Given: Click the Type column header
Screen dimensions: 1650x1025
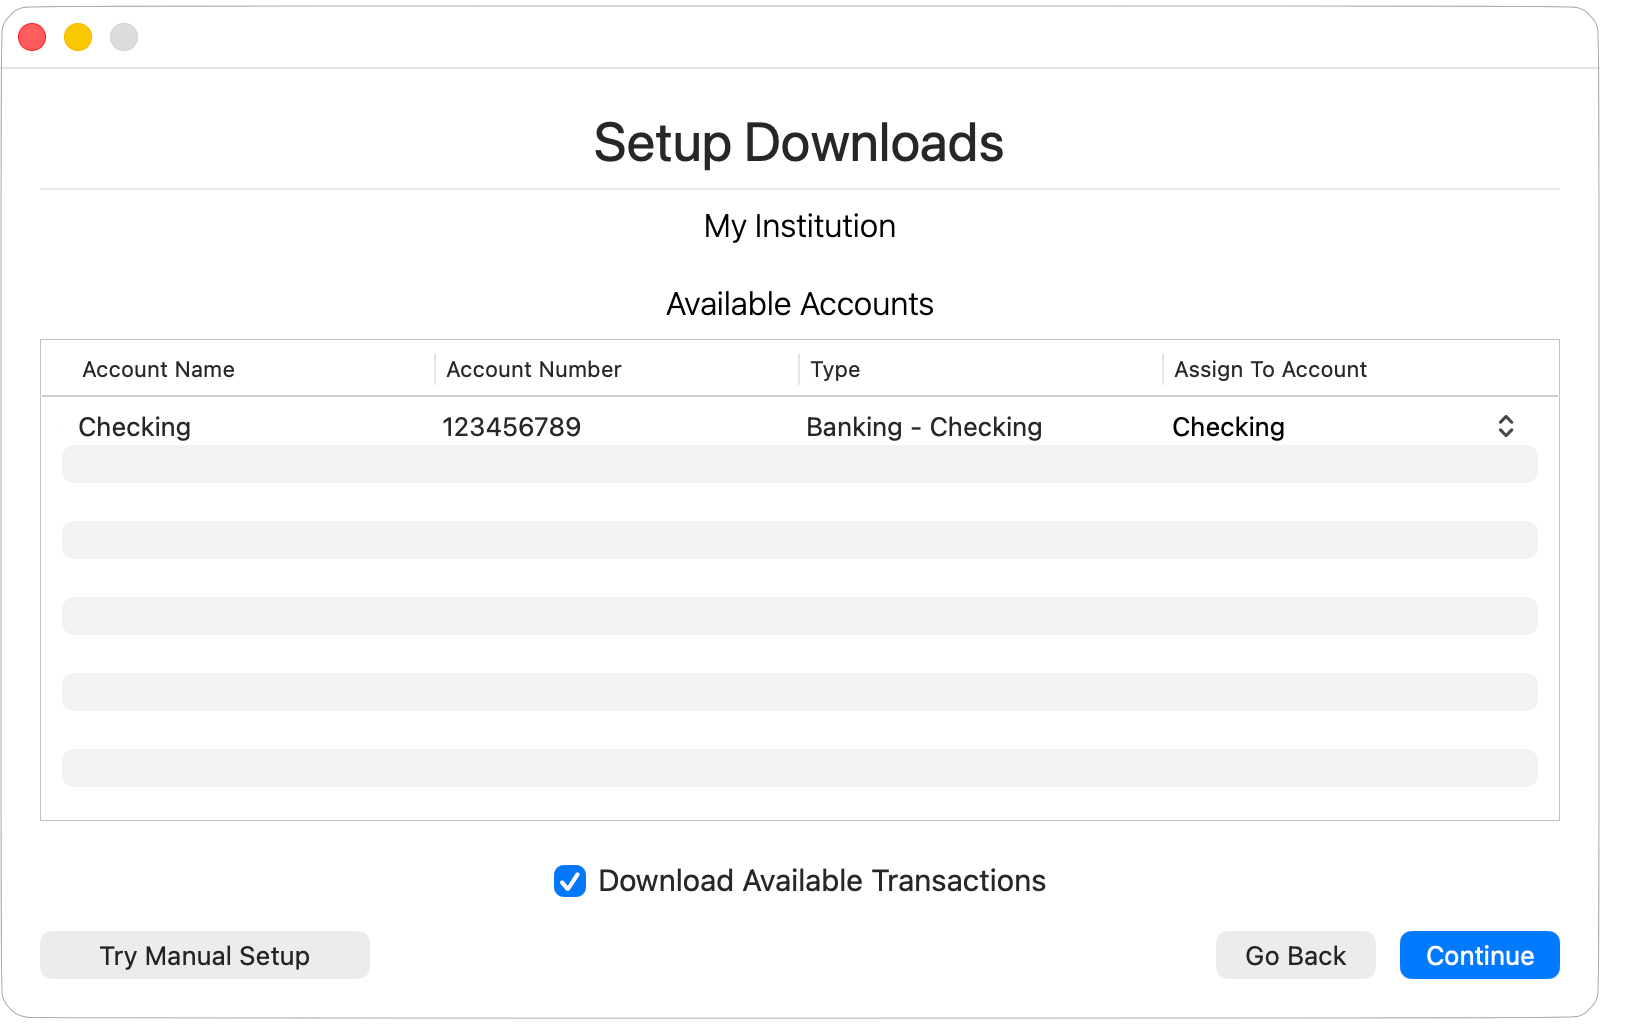Looking at the screenshot, I should [835, 369].
